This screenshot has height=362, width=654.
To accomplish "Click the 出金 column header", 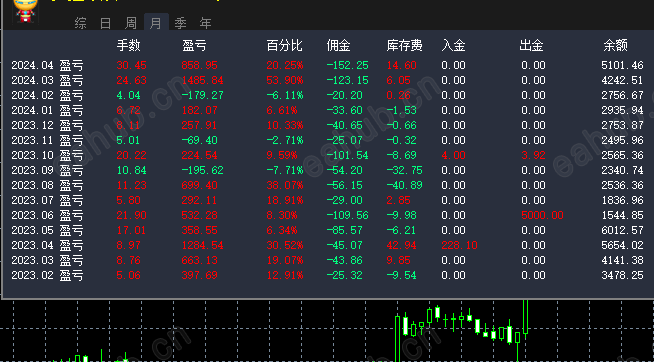I will coord(531,45).
